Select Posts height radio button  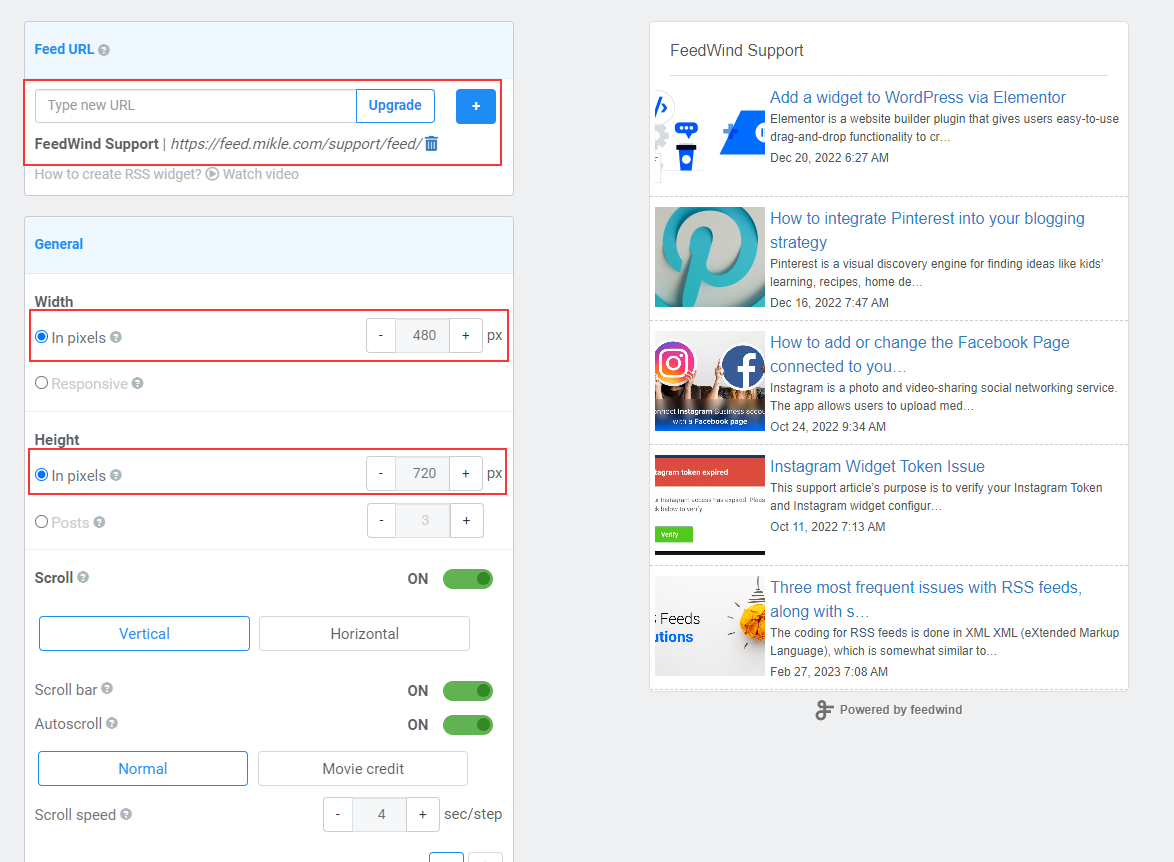[42, 522]
